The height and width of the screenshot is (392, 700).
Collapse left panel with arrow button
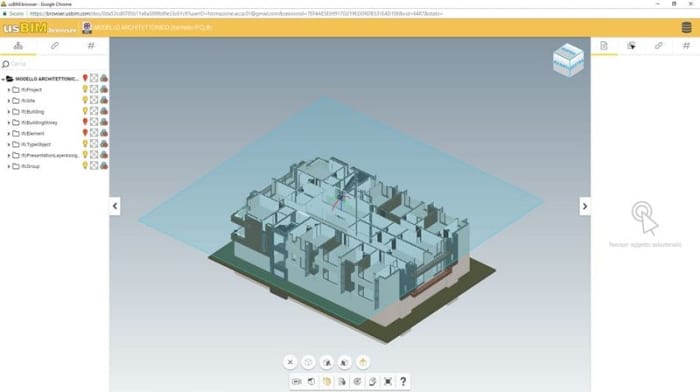(x=115, y=206)
